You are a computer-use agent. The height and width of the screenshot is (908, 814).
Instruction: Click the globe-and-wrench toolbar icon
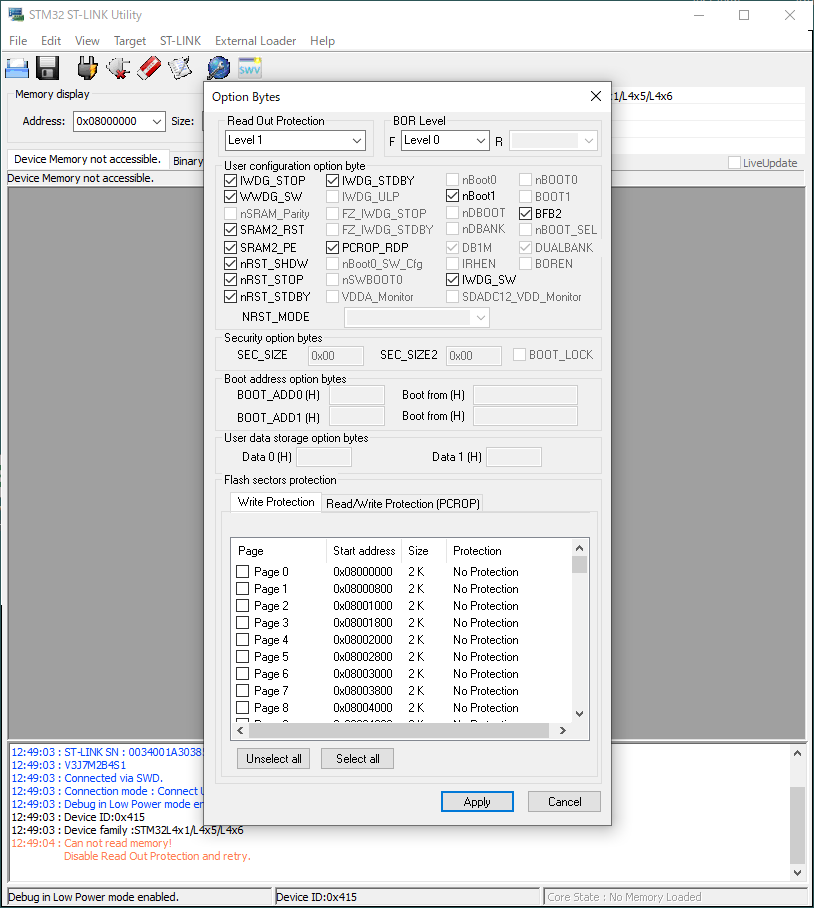coord(219,68)
